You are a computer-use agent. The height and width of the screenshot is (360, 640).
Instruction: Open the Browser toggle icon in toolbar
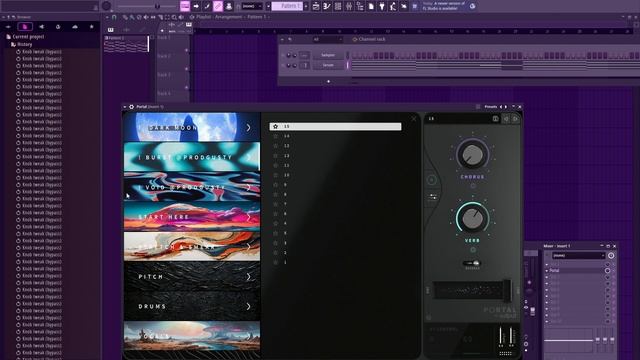pyautogui.click(x=360, y=6)
